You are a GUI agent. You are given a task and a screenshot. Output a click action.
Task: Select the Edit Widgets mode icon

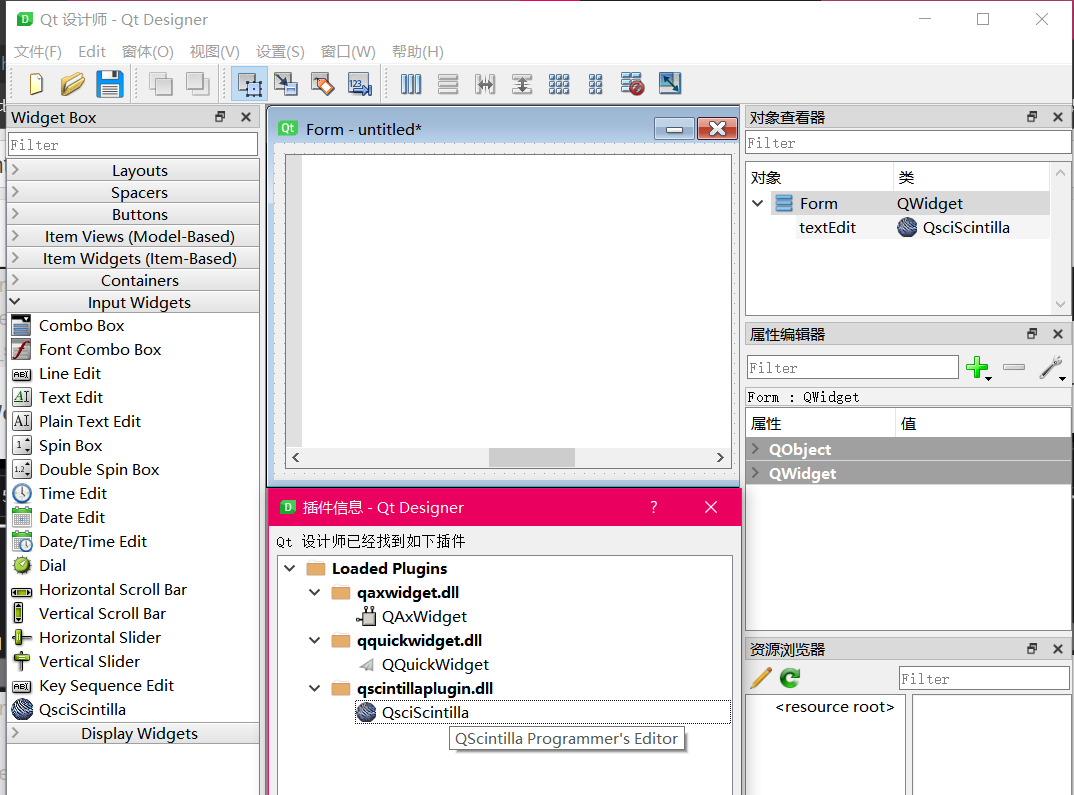[249, 84]
